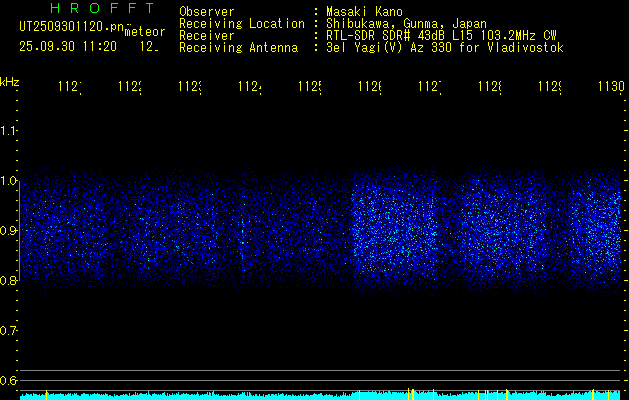
Task: Click the 0.7 frequency axis label
Action: [x=8, y=331]
